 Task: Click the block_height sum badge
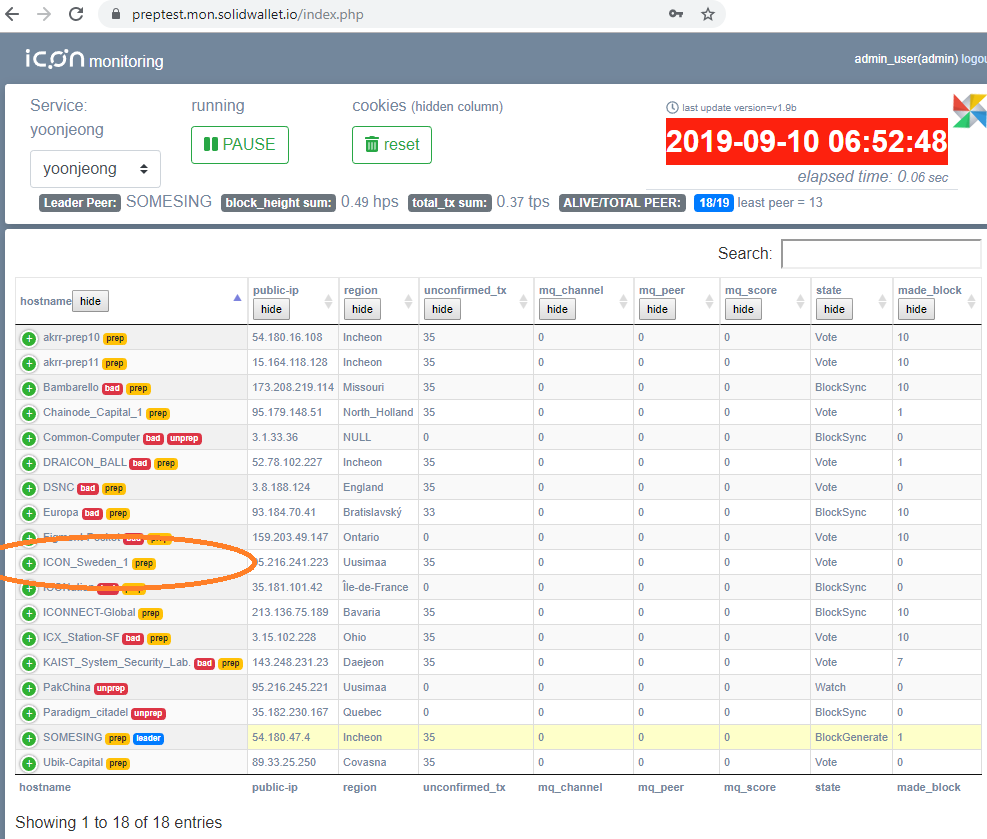click(278, 203)
